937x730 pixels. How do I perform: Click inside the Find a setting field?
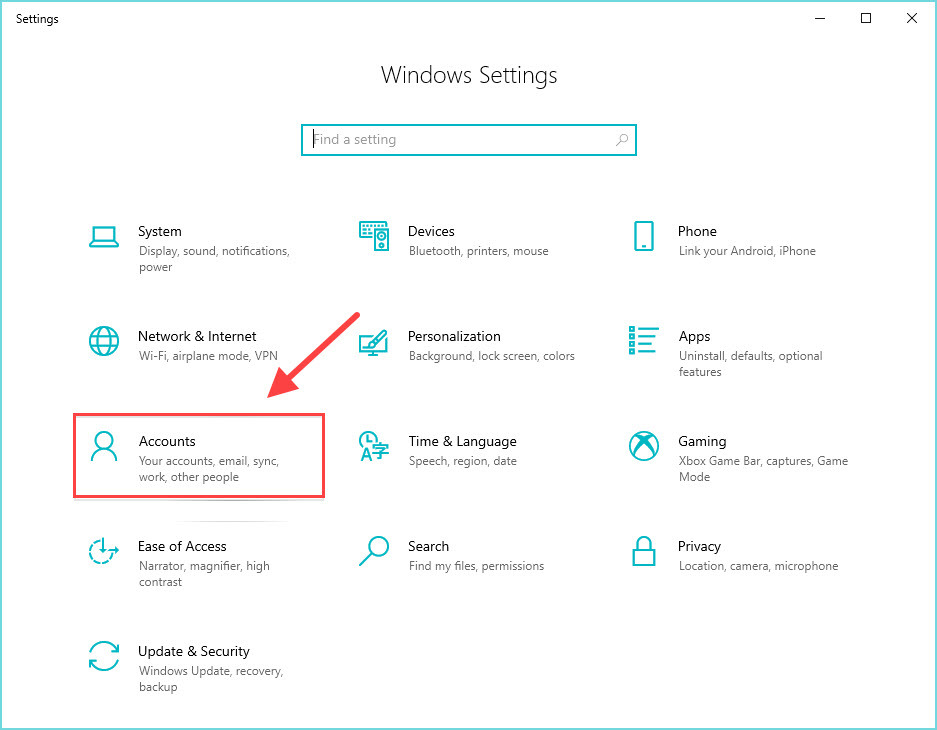pos(450,139)
